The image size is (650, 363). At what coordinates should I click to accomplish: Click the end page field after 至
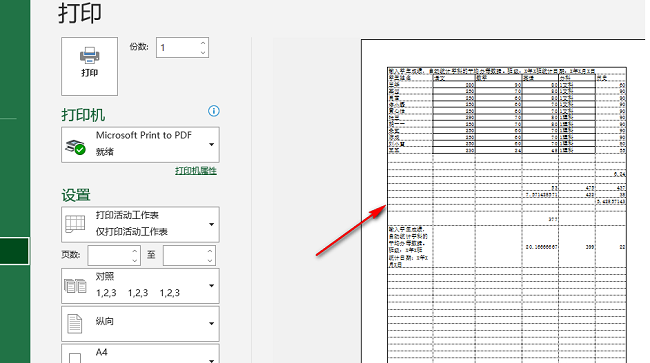pos(184,255)
